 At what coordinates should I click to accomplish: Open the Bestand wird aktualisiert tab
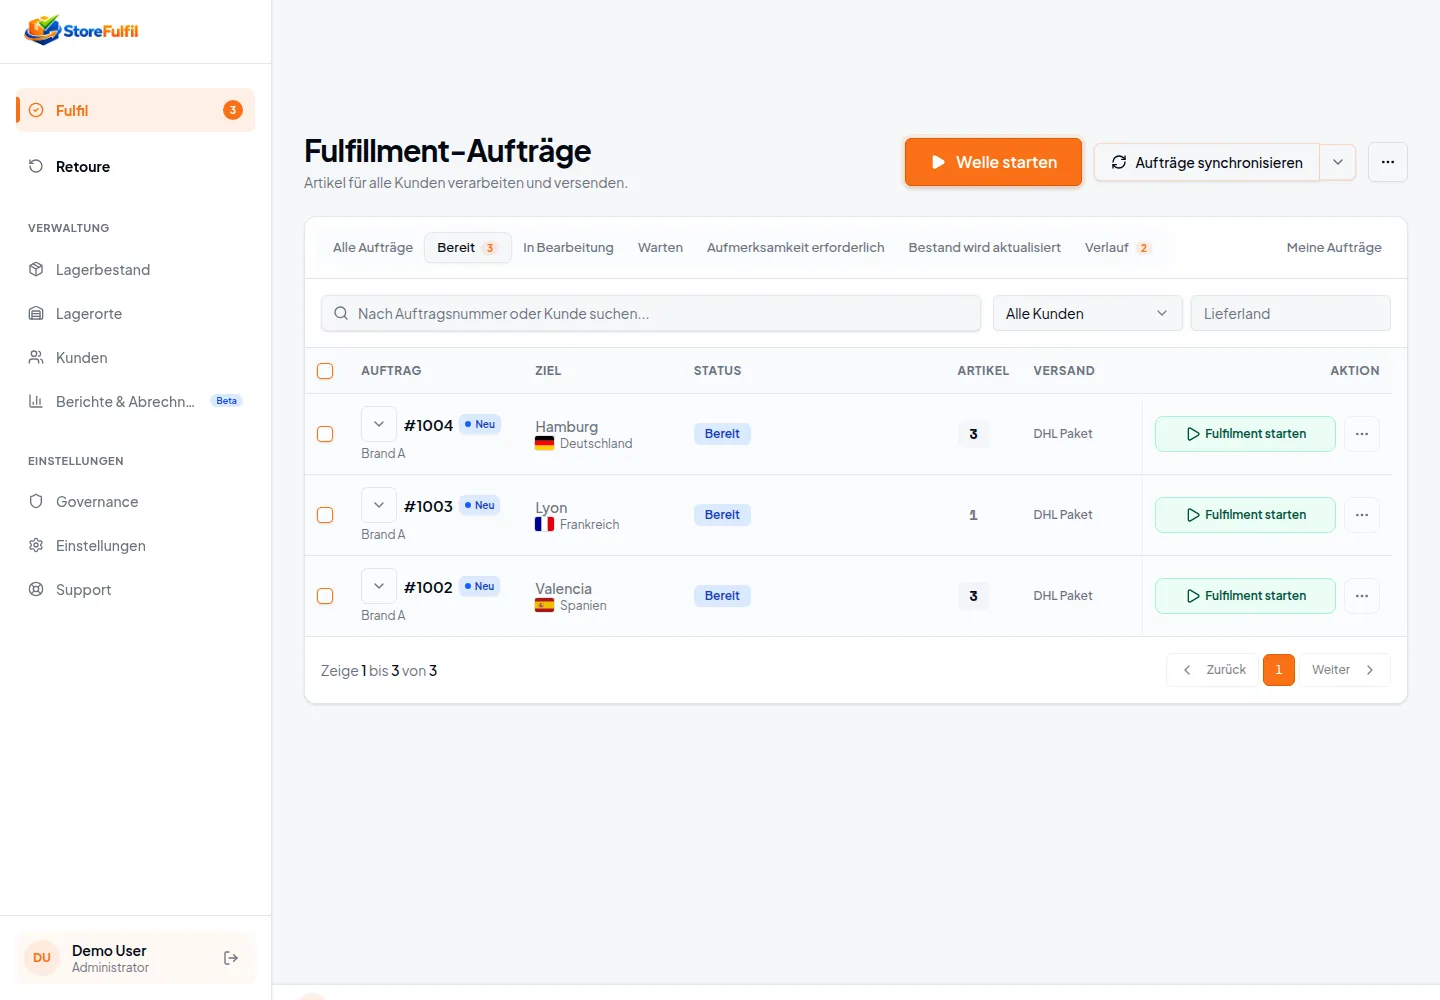(985, 248)
